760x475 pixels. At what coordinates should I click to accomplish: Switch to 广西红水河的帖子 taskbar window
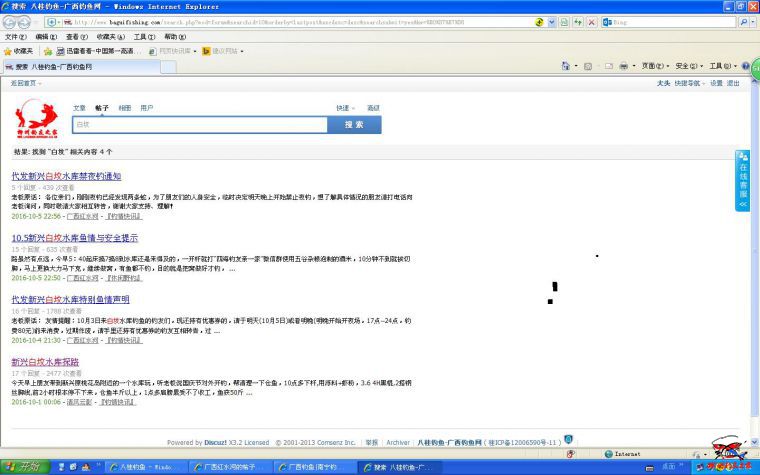tap(229, 467)
